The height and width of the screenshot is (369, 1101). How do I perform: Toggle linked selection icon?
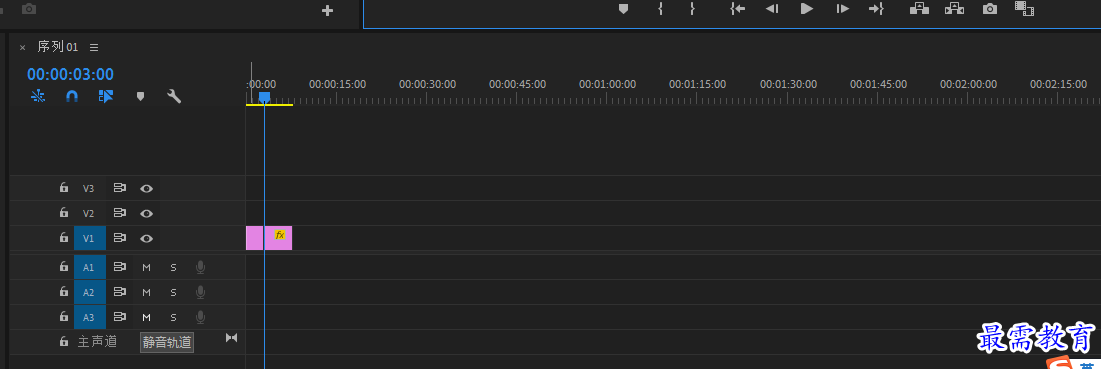click(x=106, y=96)
